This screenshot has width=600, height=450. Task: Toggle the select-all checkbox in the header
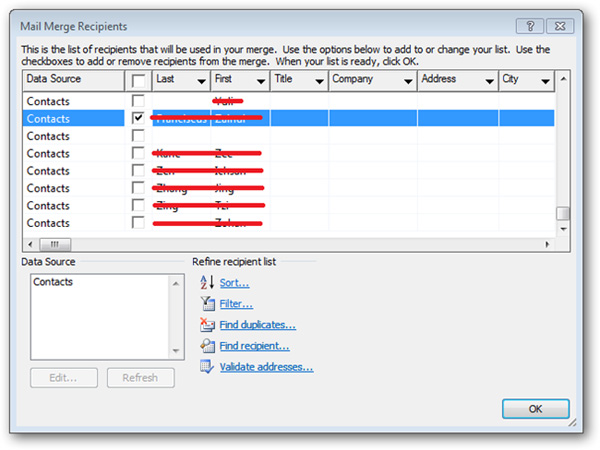pos(138,81)
